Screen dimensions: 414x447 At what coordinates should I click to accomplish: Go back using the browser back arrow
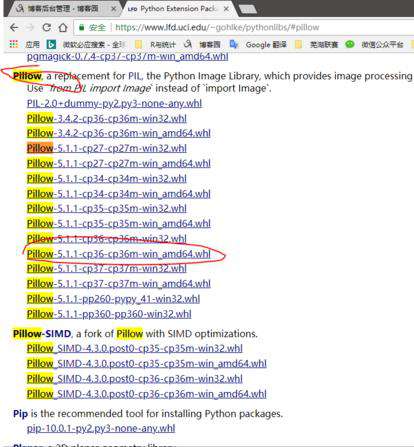click(x=14, y=28)
